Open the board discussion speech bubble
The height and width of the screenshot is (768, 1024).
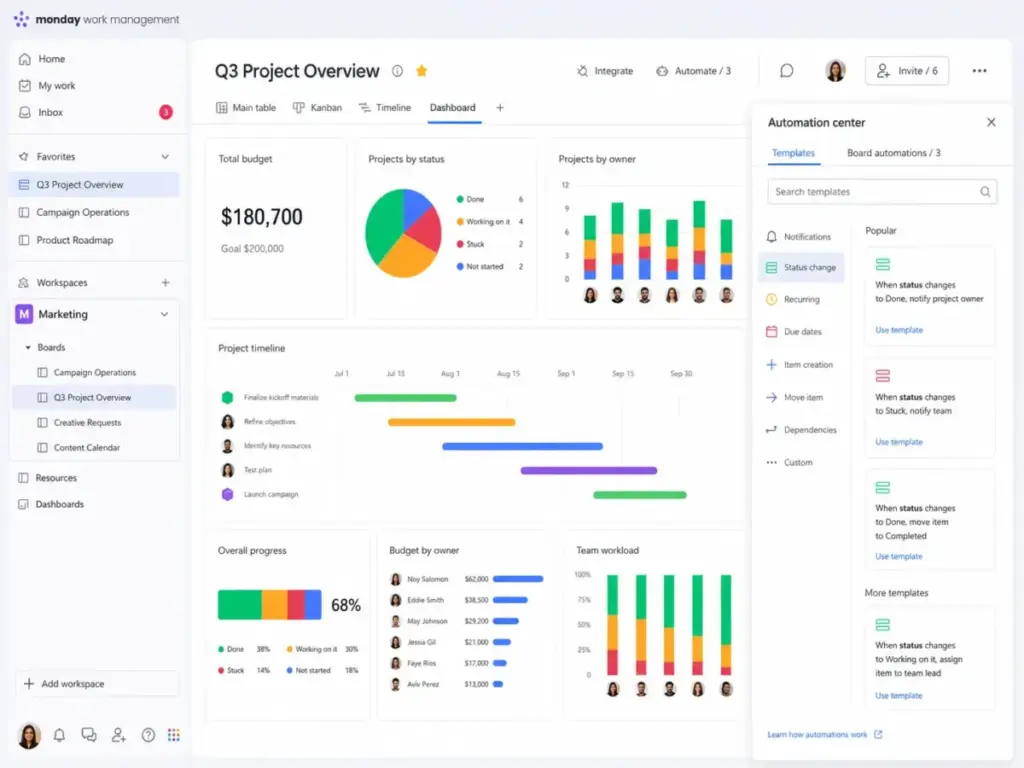click(x=786, y=71)
